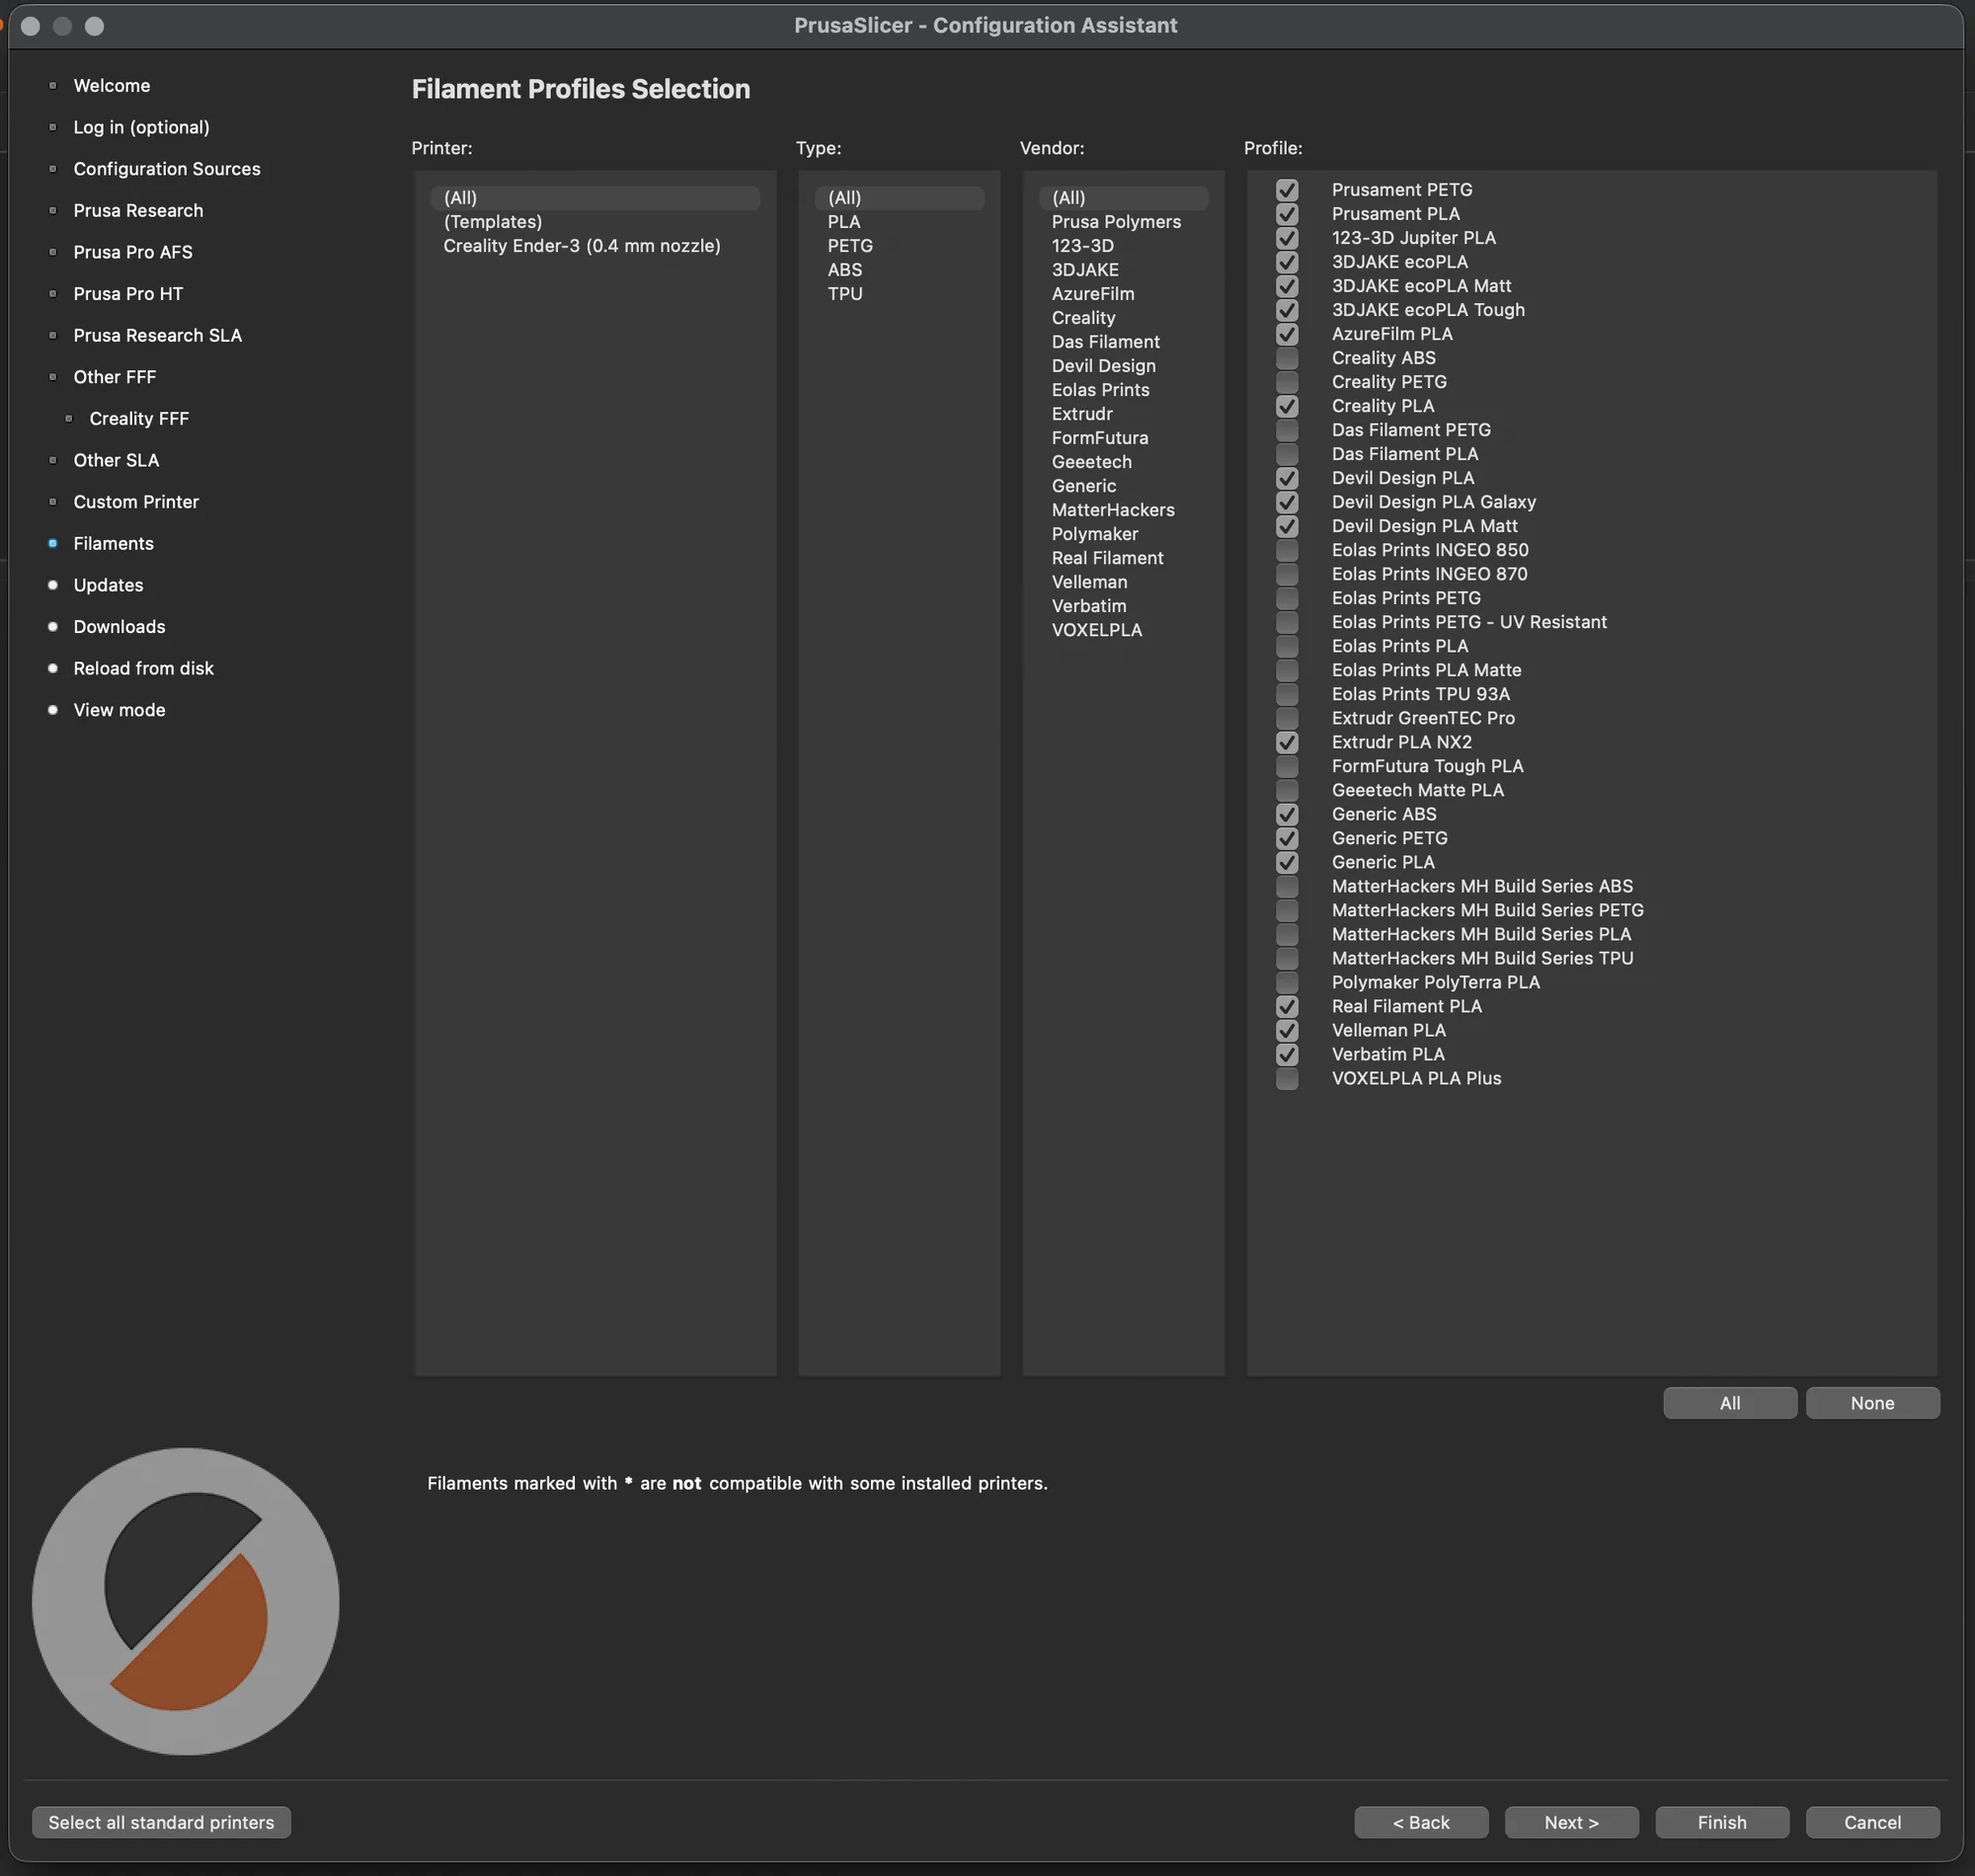Deselect all profiles with the None button
Image resolution: width=1975 pixels, height=1876 pixels.
[1872, 1403]
